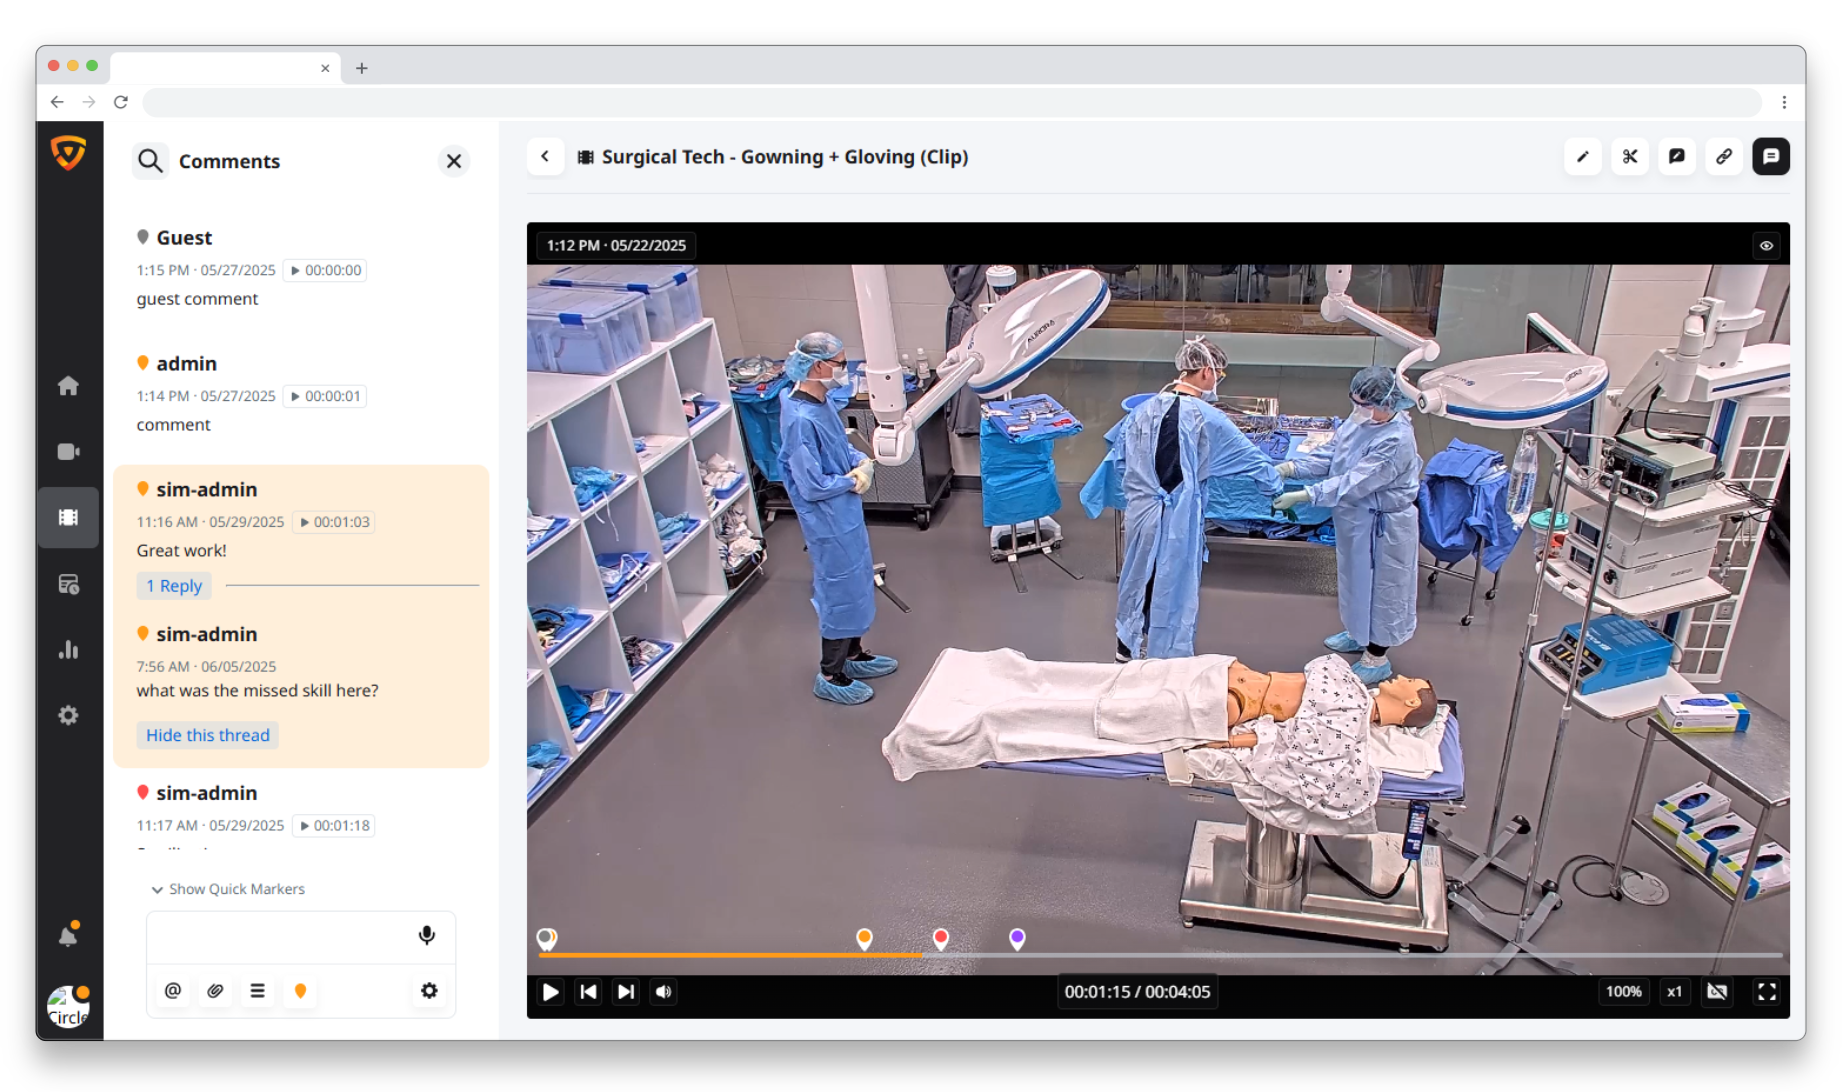The width and height of the screenshot is (1842, 1092).
Task: Jump to the purple timeline marker
Action: click(x=1017, y=938)
